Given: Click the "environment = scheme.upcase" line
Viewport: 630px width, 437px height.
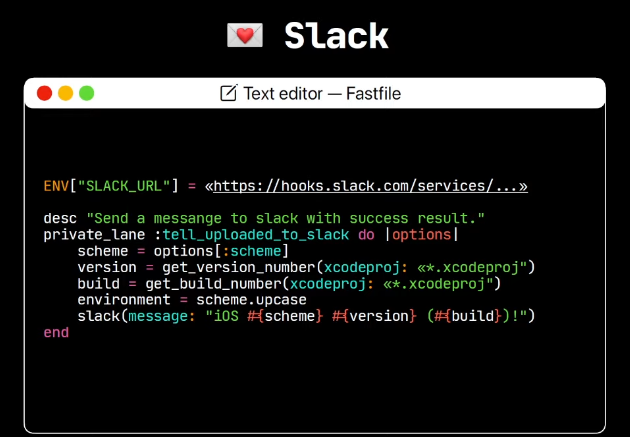Looking at the screenshot, I should click(x=192, y=300).
